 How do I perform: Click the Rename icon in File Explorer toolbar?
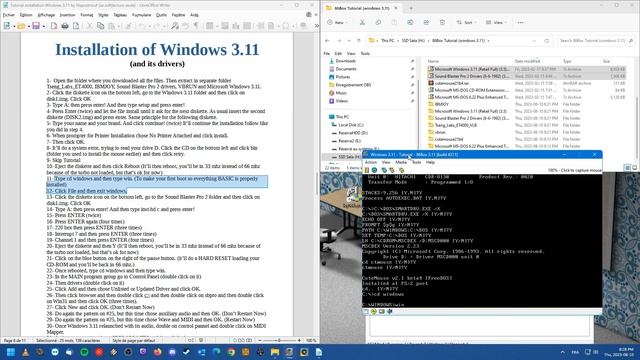410,22
